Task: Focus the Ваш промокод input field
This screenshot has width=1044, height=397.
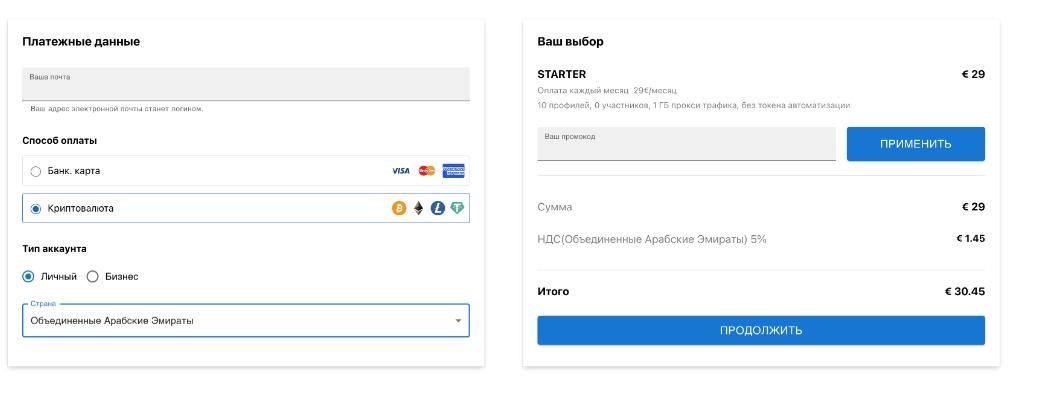Action: pyautogui.click(x=686, y=144)
